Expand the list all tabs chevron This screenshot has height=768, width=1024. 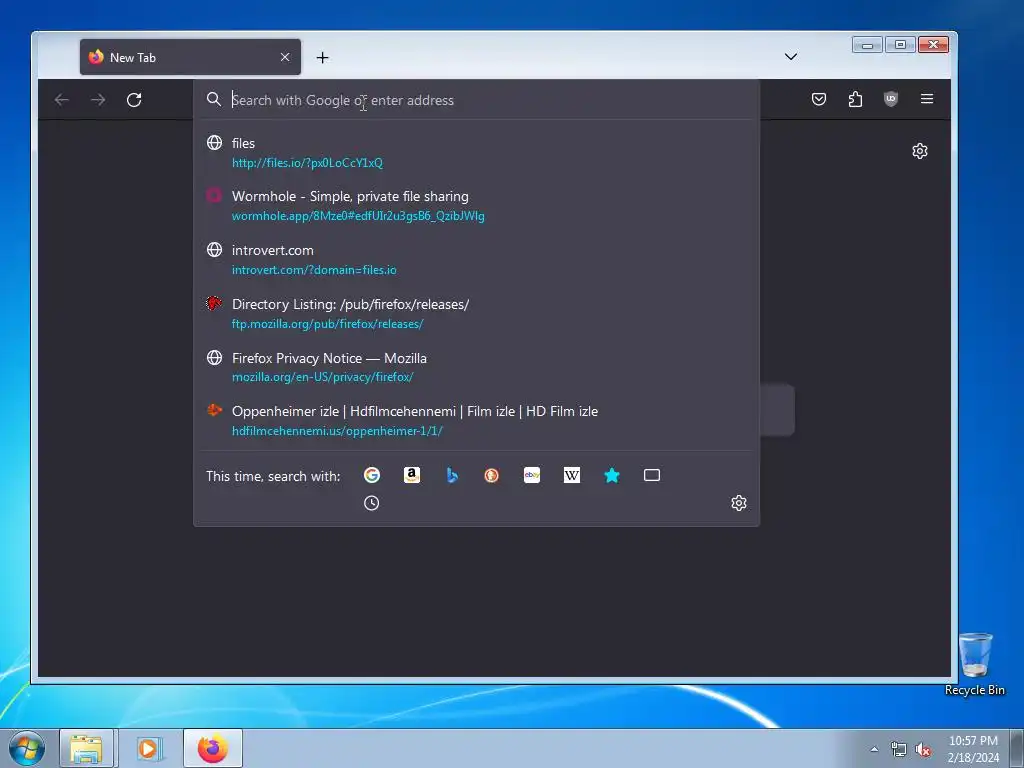(791, 57)
